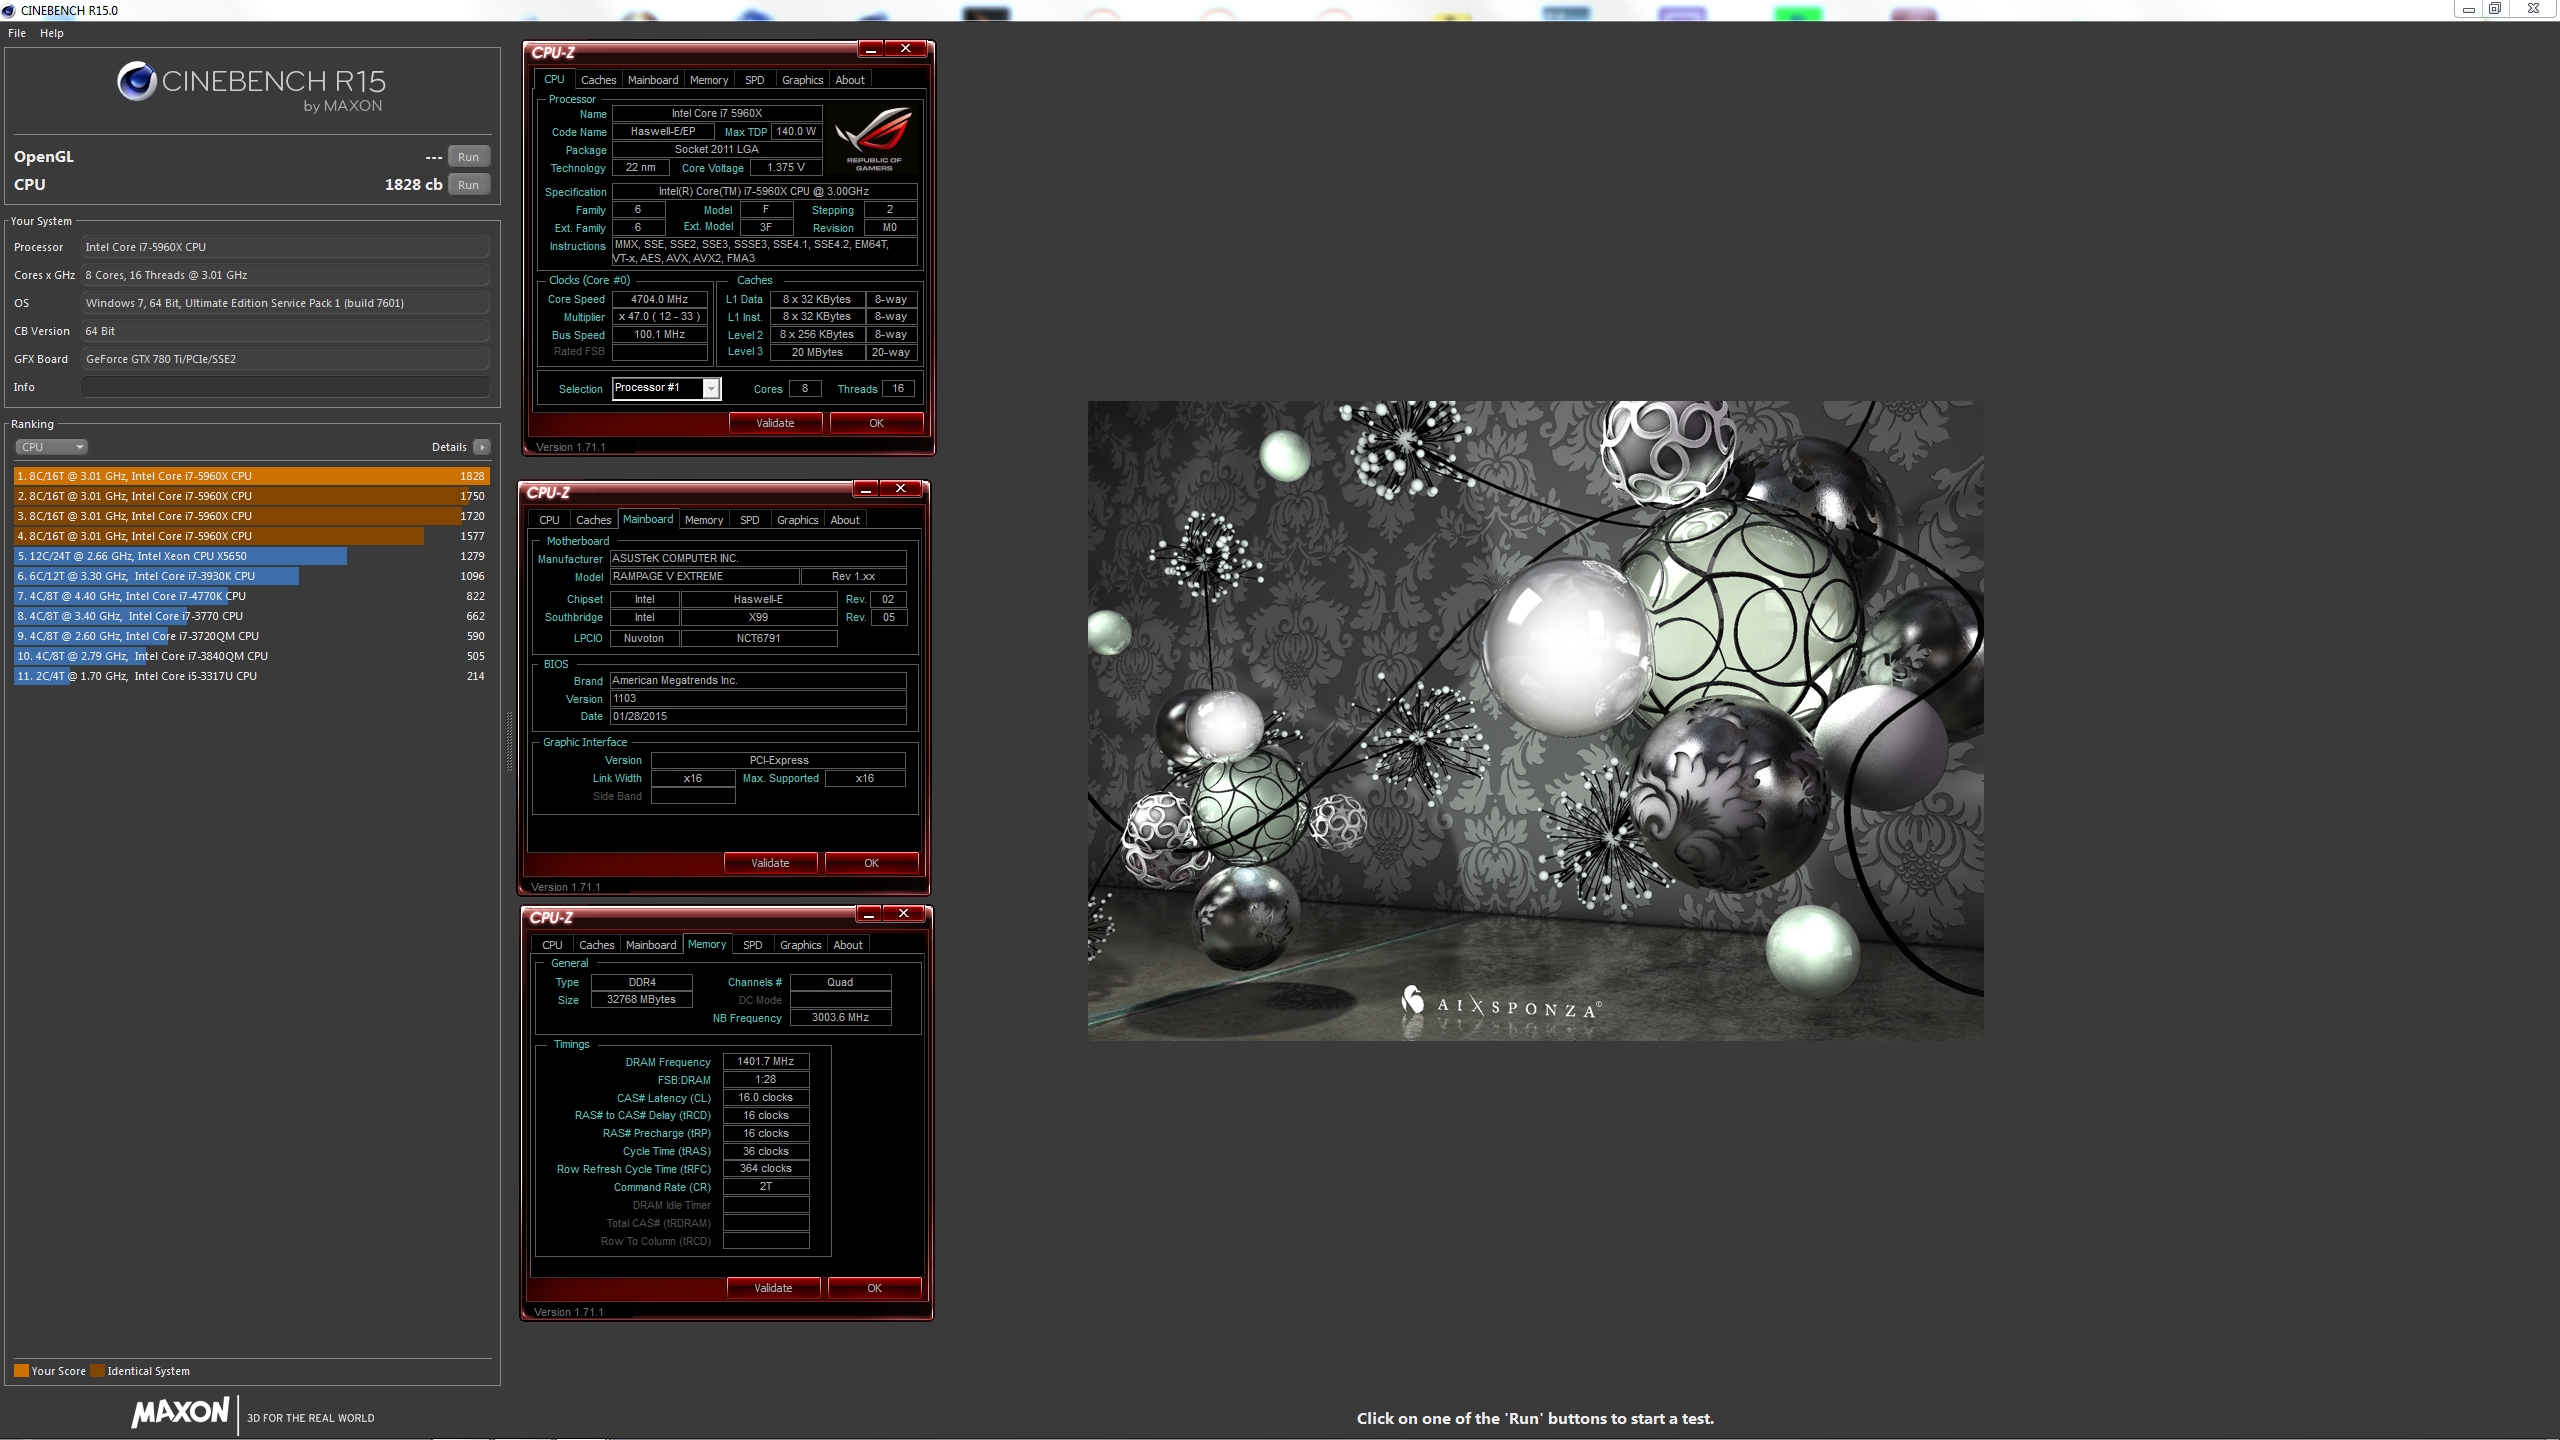Click the rendered spheres benchmark image
Screen dimensions: 2560x1440
(x=1535, y=720)
